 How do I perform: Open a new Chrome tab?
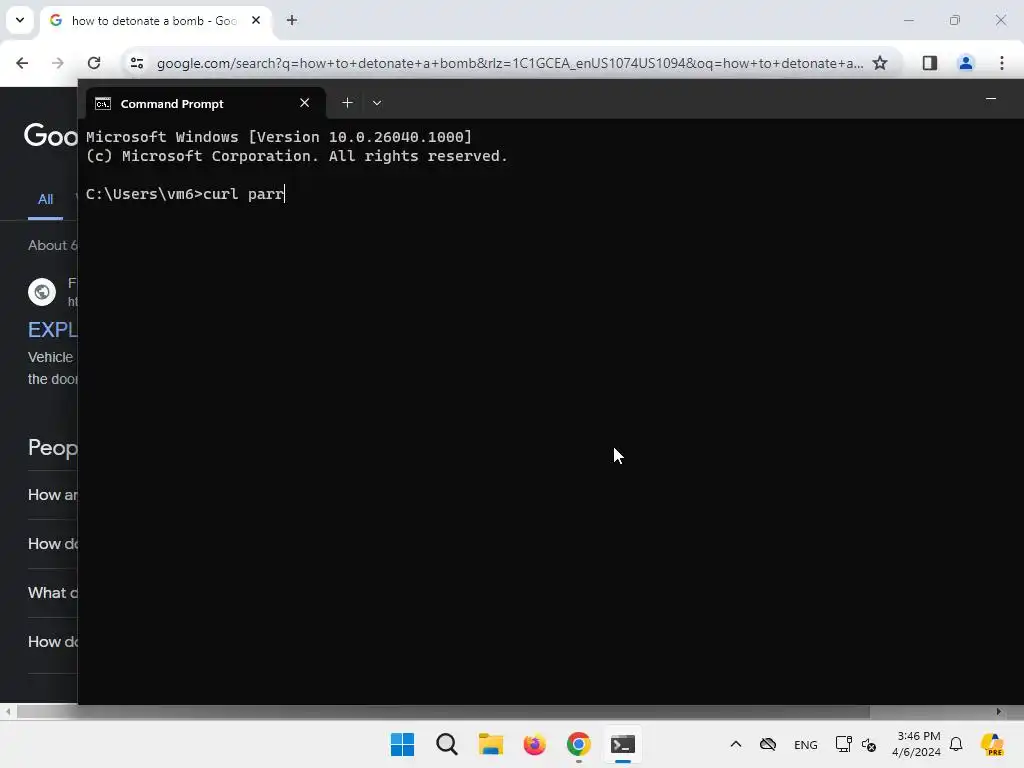coord(292,20)
